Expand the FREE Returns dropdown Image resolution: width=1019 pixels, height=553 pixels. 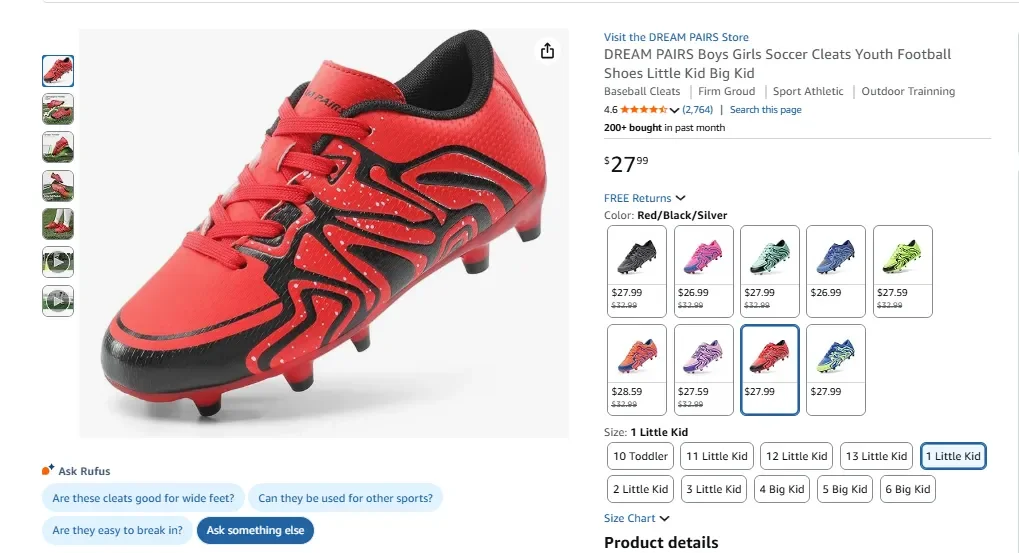[x=681, y=198]
